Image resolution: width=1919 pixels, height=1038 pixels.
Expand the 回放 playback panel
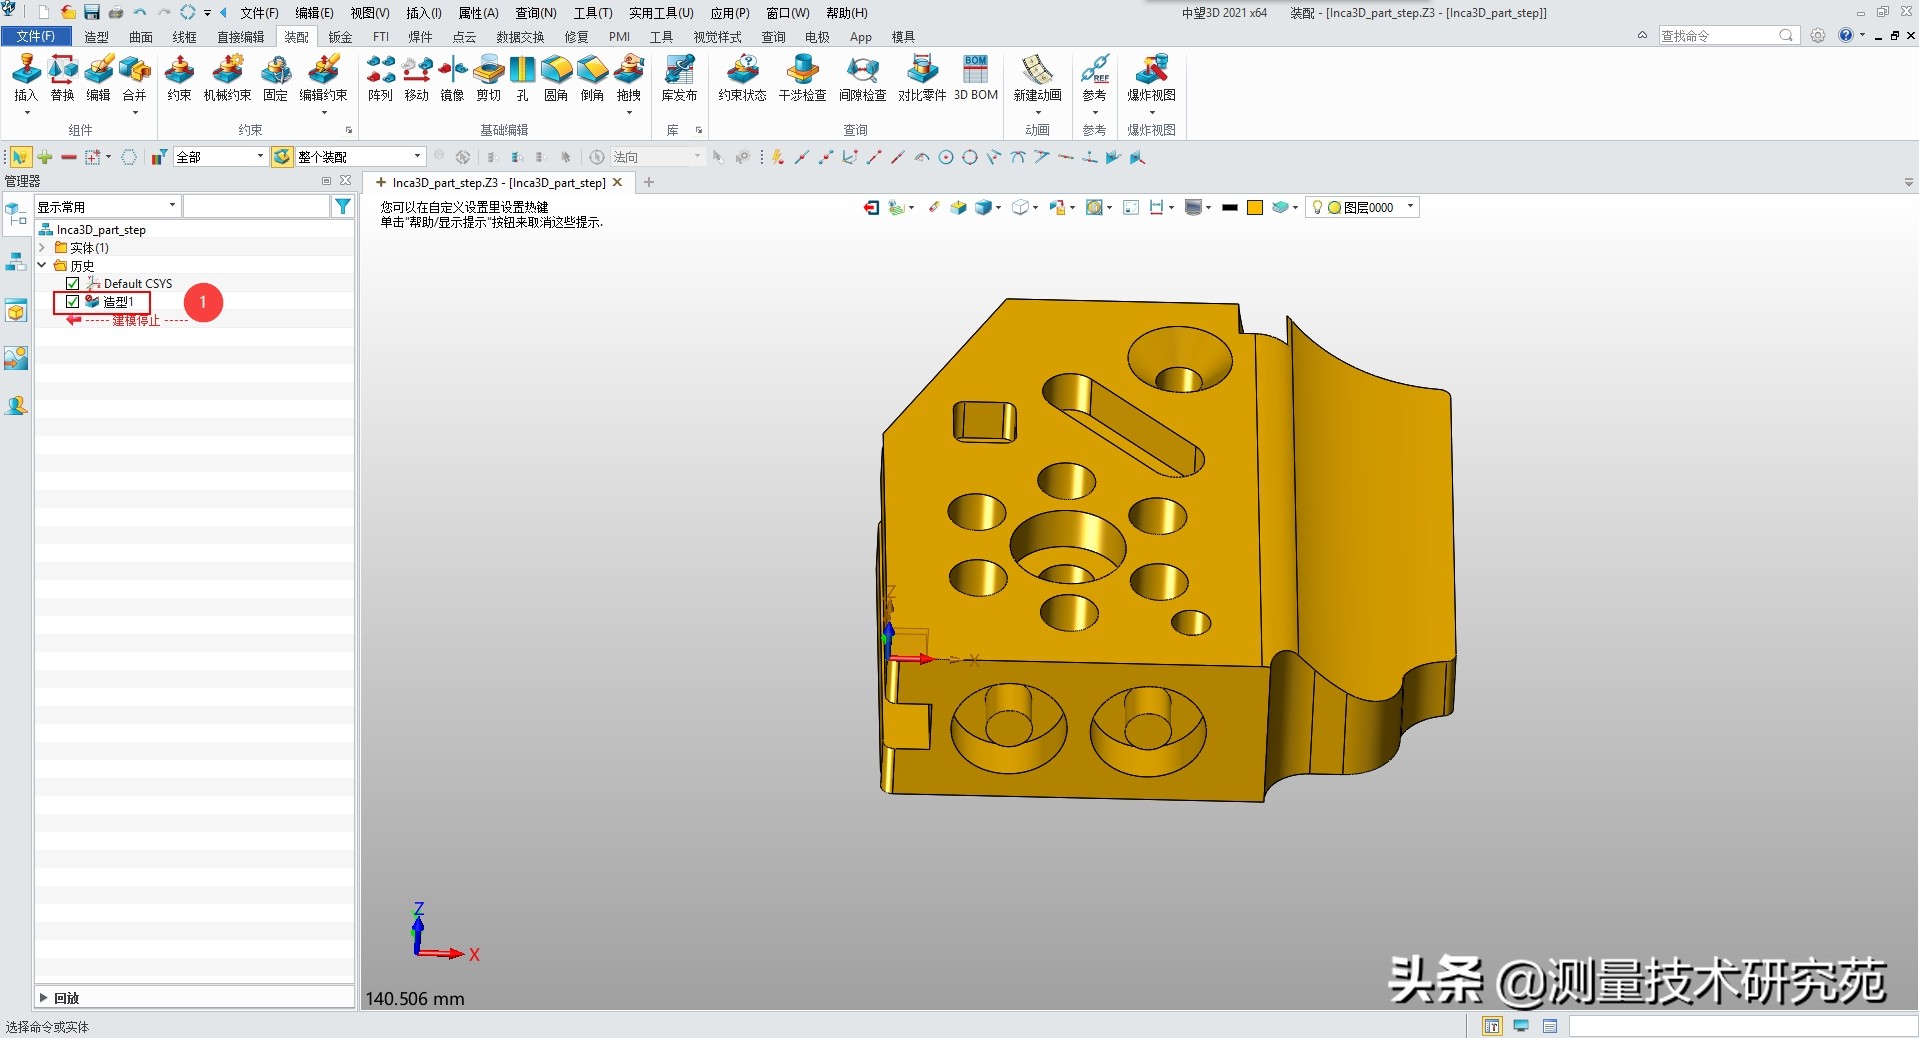[43, 997]
